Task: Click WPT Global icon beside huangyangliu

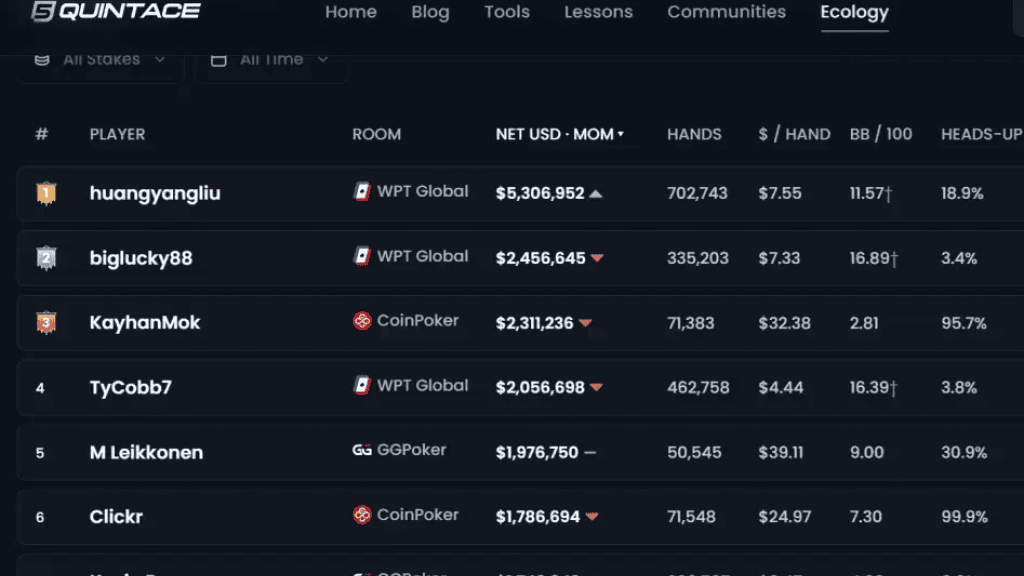Action: (x=362, y=191)
